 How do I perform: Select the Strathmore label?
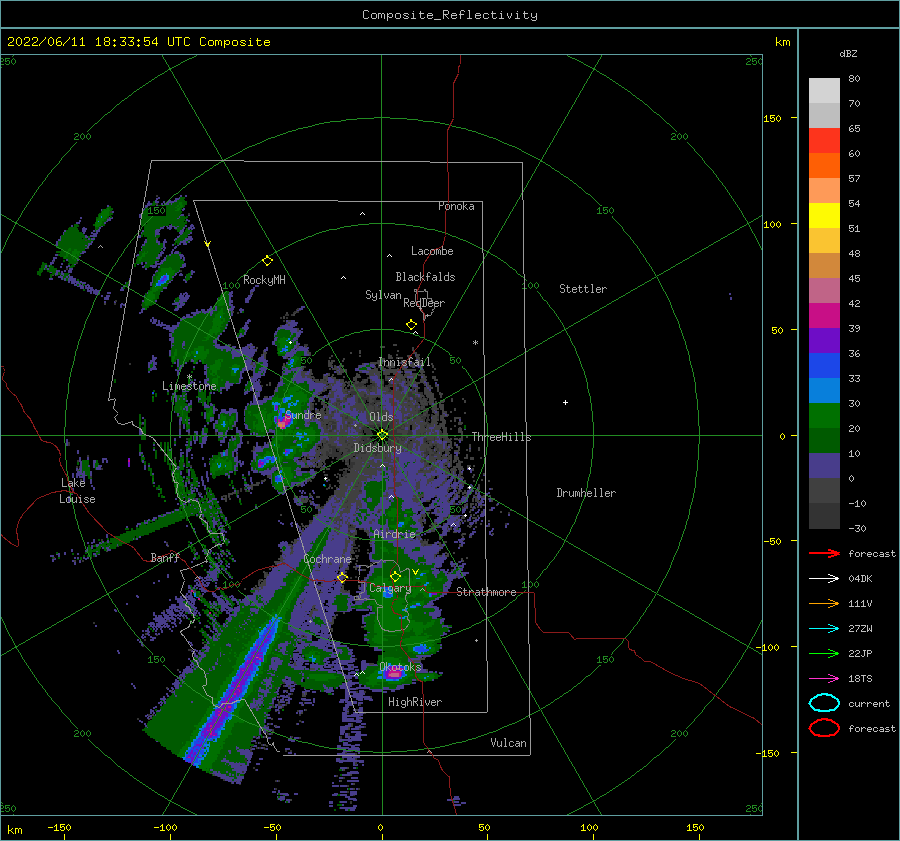point(486,592)
